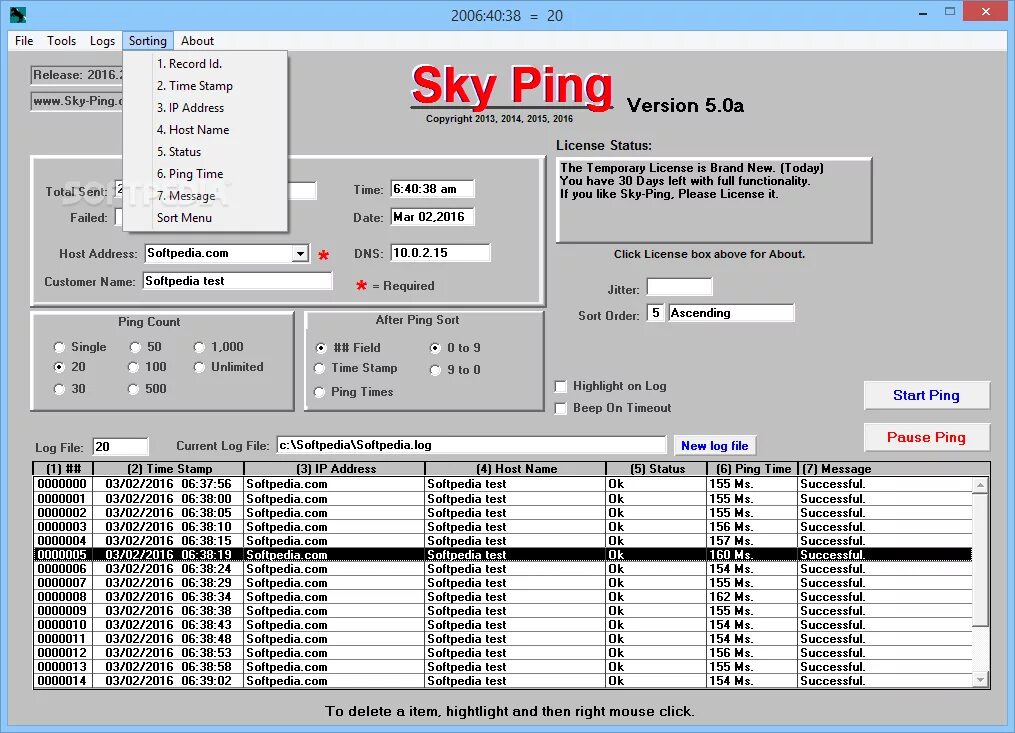Sort by 4. Host Name
Screen dimensions: 1015x733
click(x=205, y=130)
